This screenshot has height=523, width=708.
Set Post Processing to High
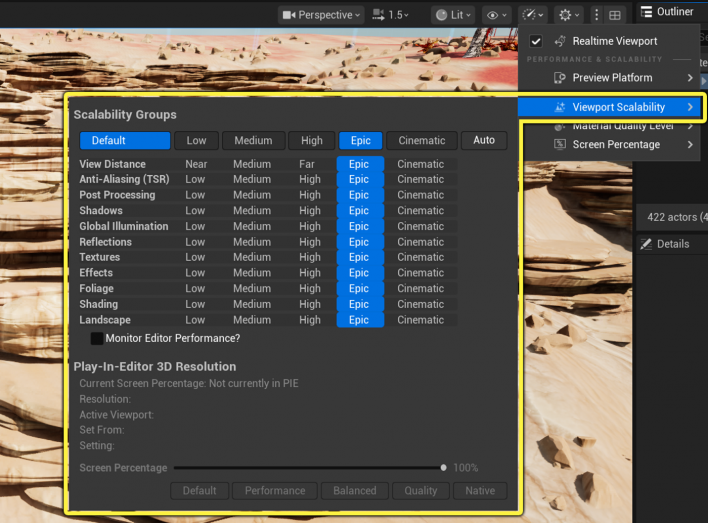point(310,195)
